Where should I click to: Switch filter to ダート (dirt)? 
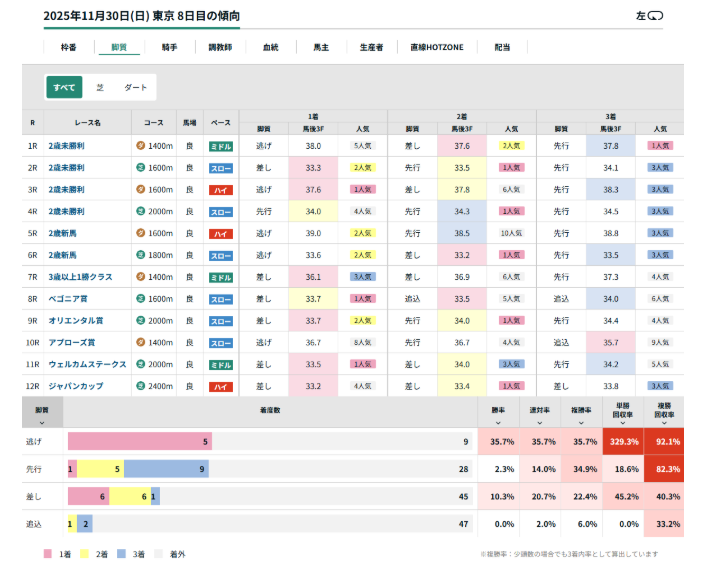[x=135, y=88]
